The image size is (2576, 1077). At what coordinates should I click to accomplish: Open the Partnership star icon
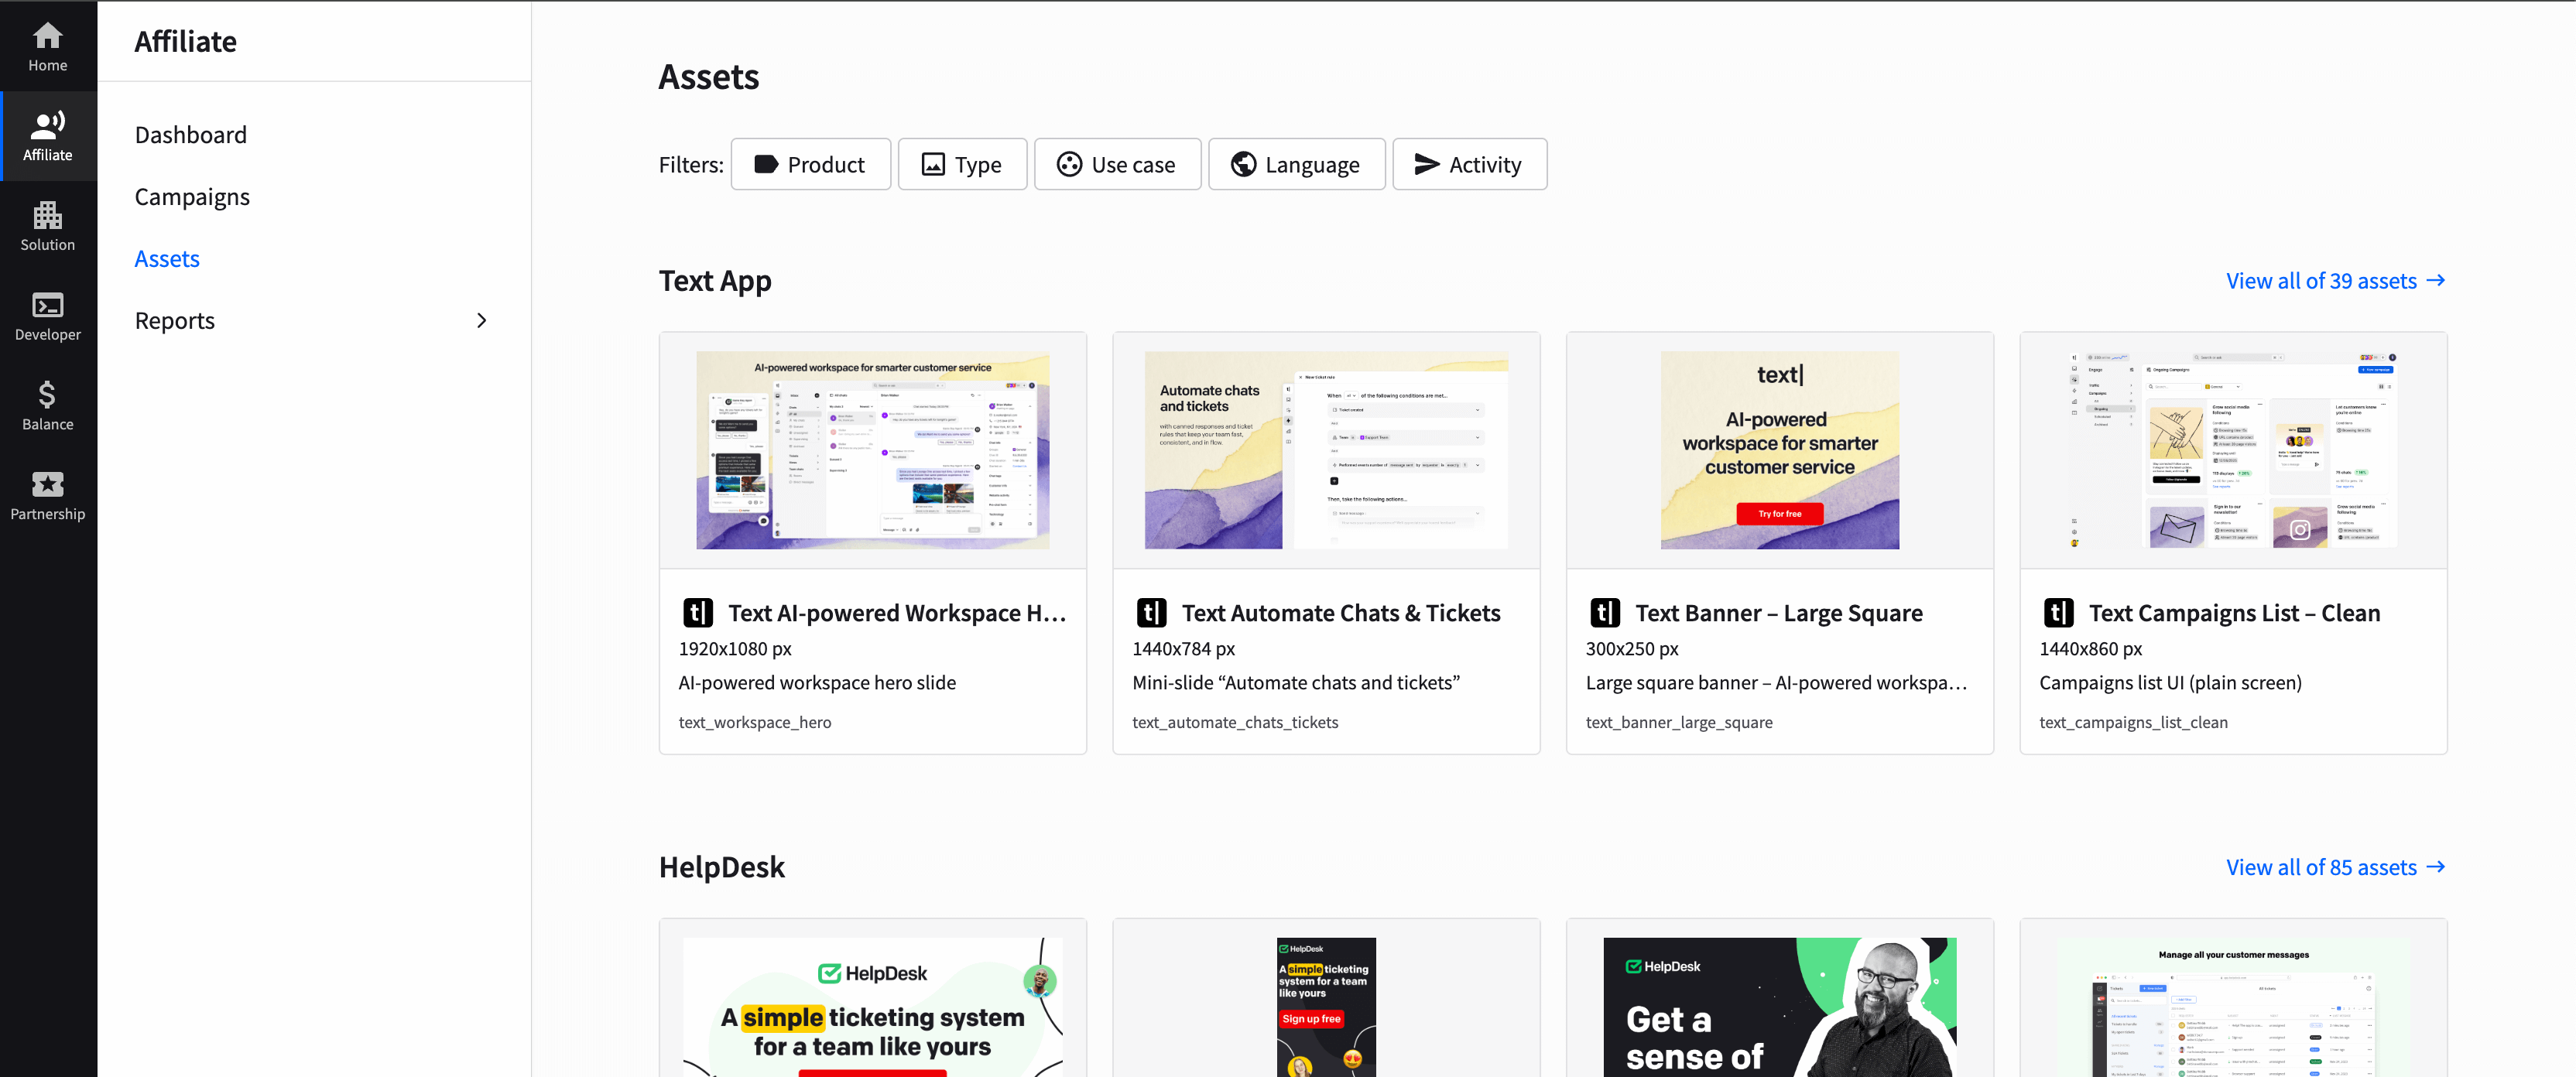pos(47,484)
